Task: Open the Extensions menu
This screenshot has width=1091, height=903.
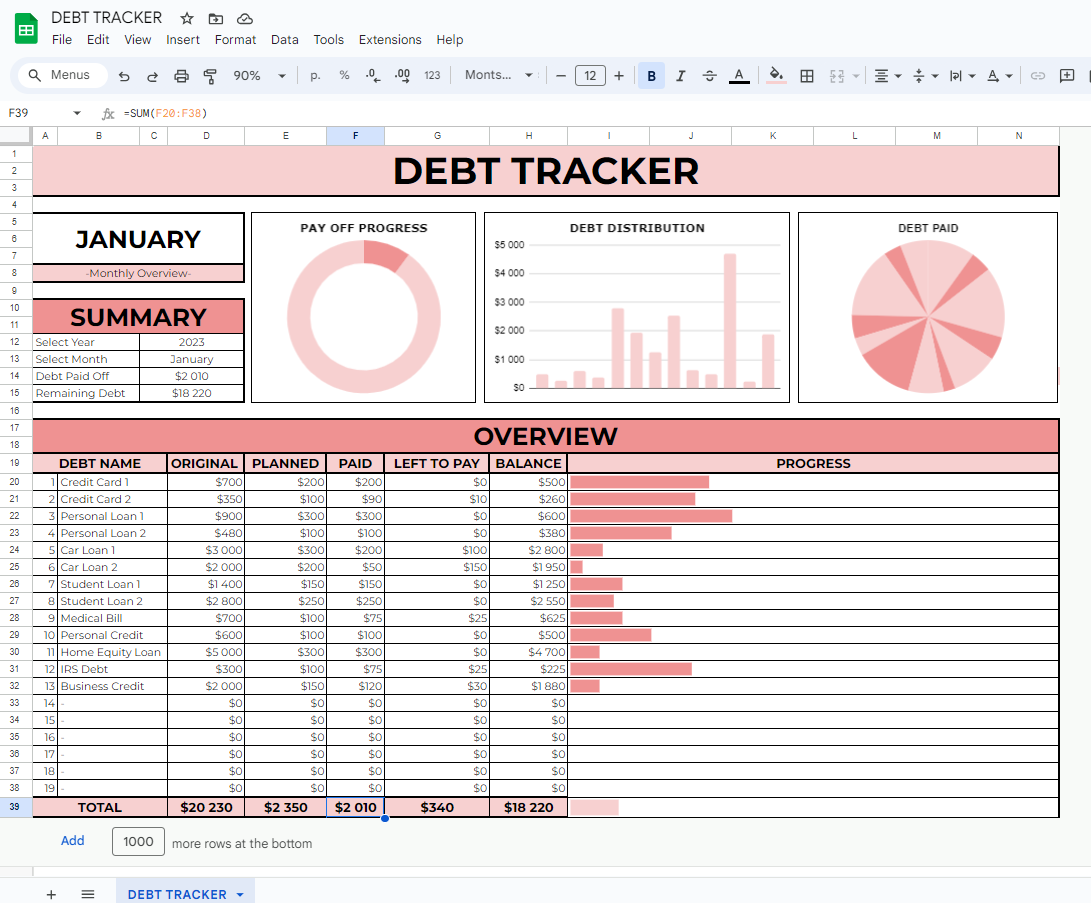Action: click(x=390, y=40)
